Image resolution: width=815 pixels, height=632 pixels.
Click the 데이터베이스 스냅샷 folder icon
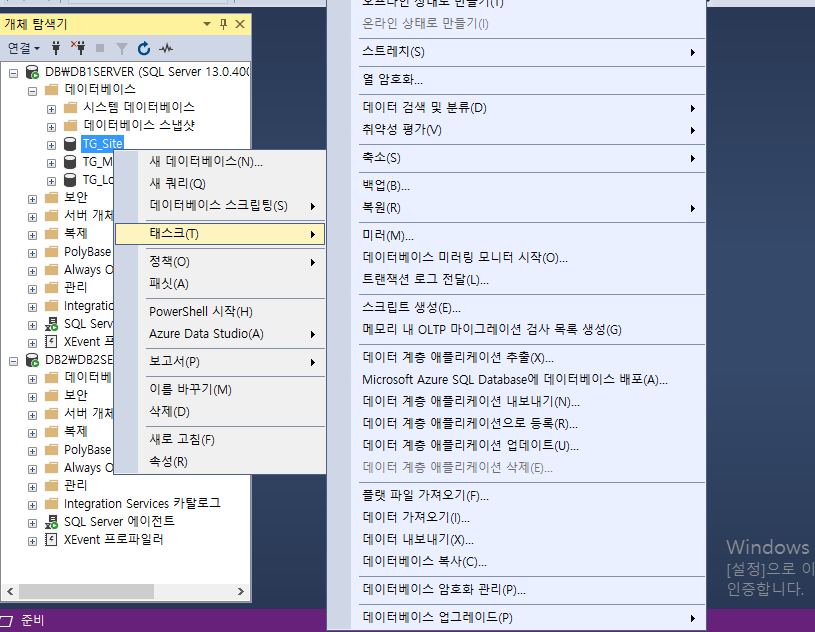(x=70, y=125)
